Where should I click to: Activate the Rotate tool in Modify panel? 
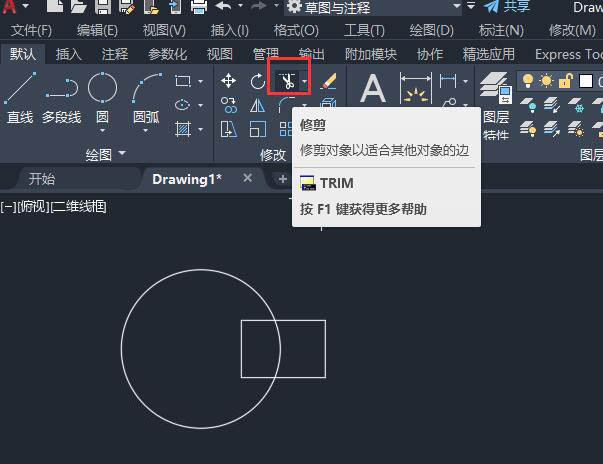(258, 81)
